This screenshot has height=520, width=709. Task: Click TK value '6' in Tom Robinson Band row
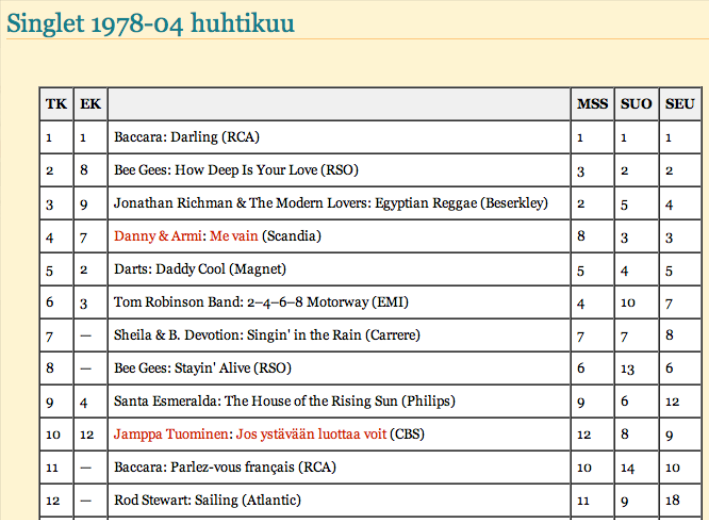[50, 302]
